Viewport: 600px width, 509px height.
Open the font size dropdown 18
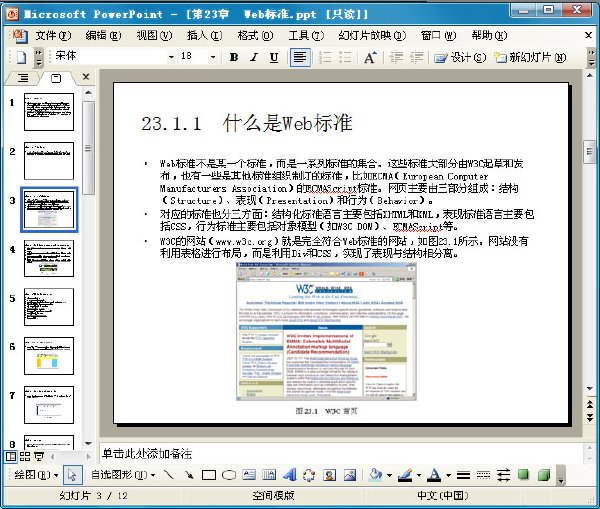coord(213,57)
